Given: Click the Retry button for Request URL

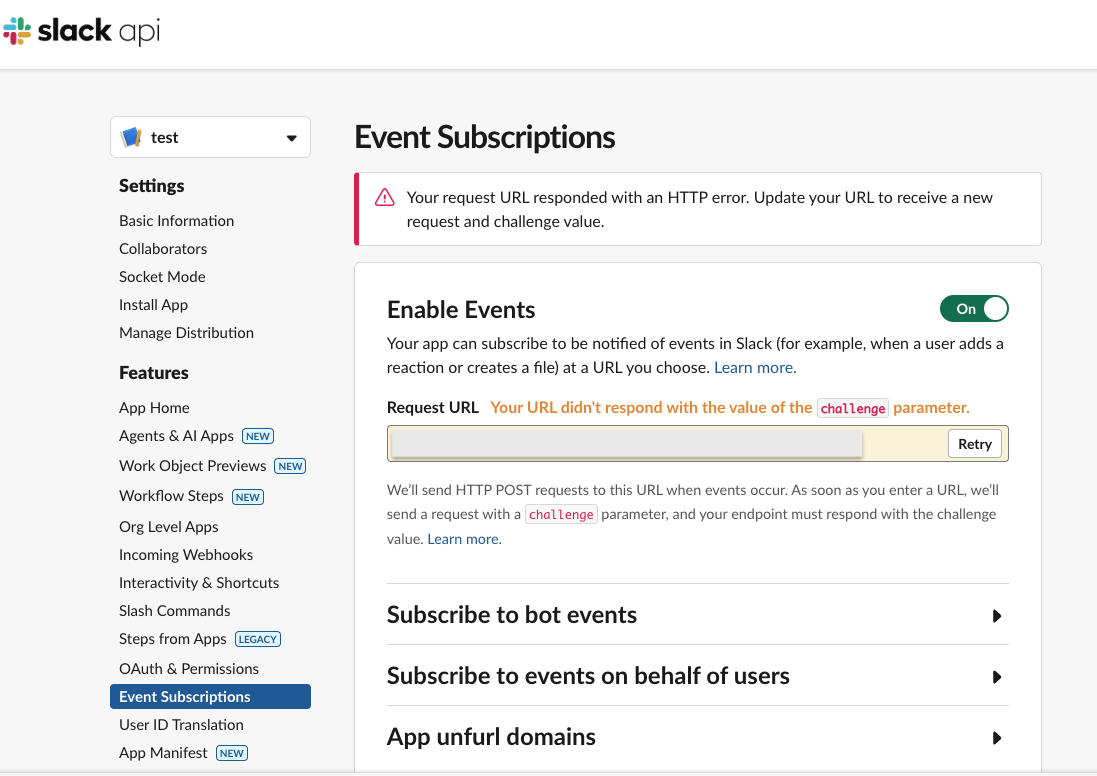Looking at the screenshot, I should point(974,444).
